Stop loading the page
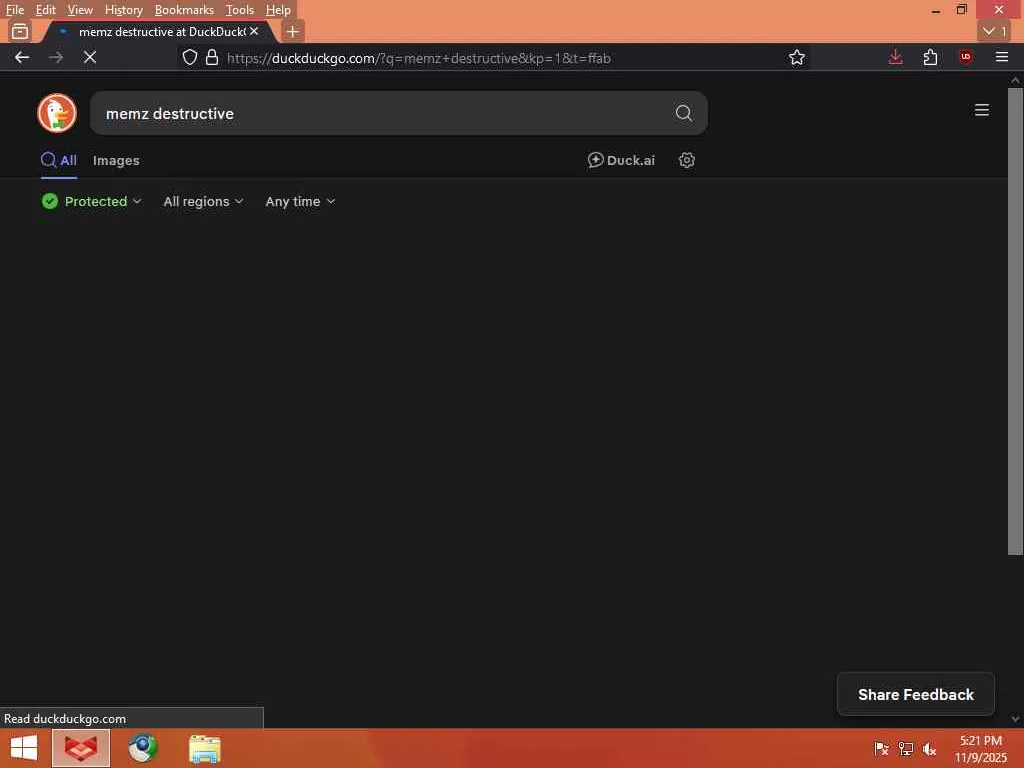1024x768 pixels. pyautogui.click(x=90, y=57)
